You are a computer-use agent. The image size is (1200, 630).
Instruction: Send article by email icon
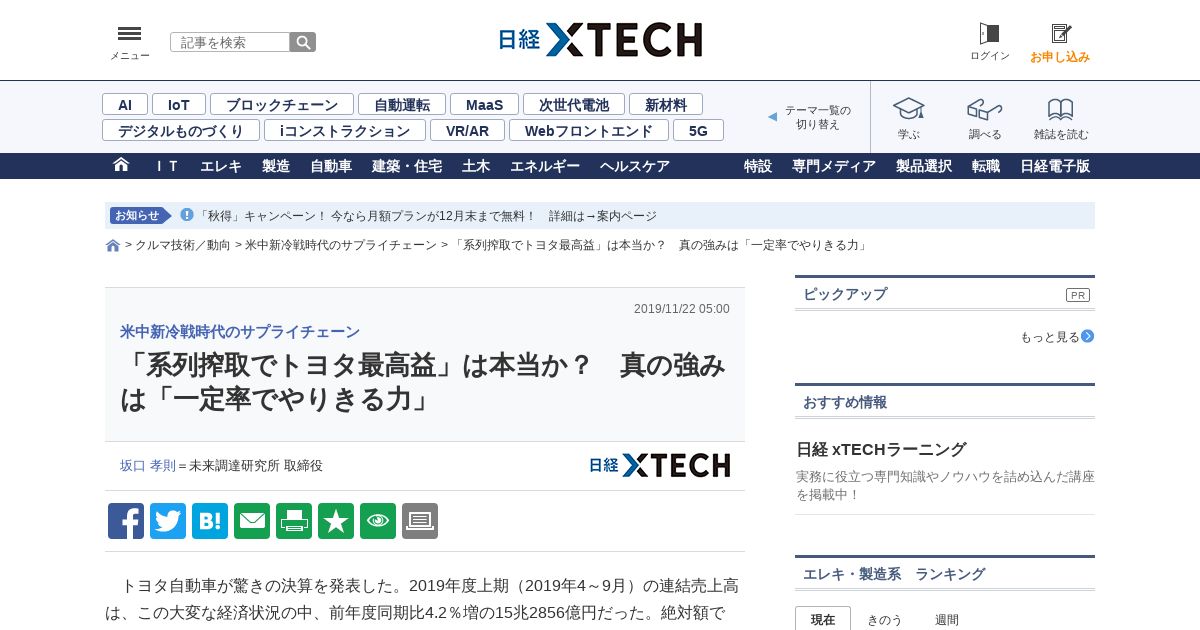pyautogui.click(x=252, y=521)
